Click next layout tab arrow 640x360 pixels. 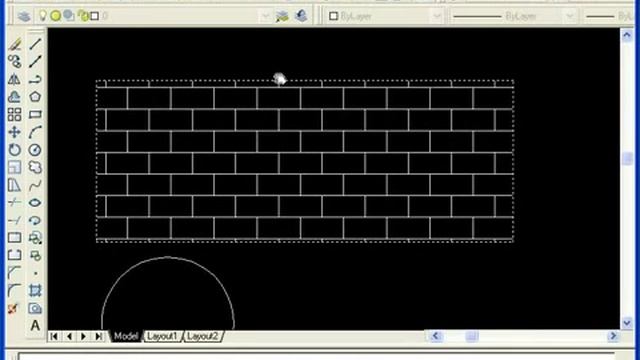point(83,336)
